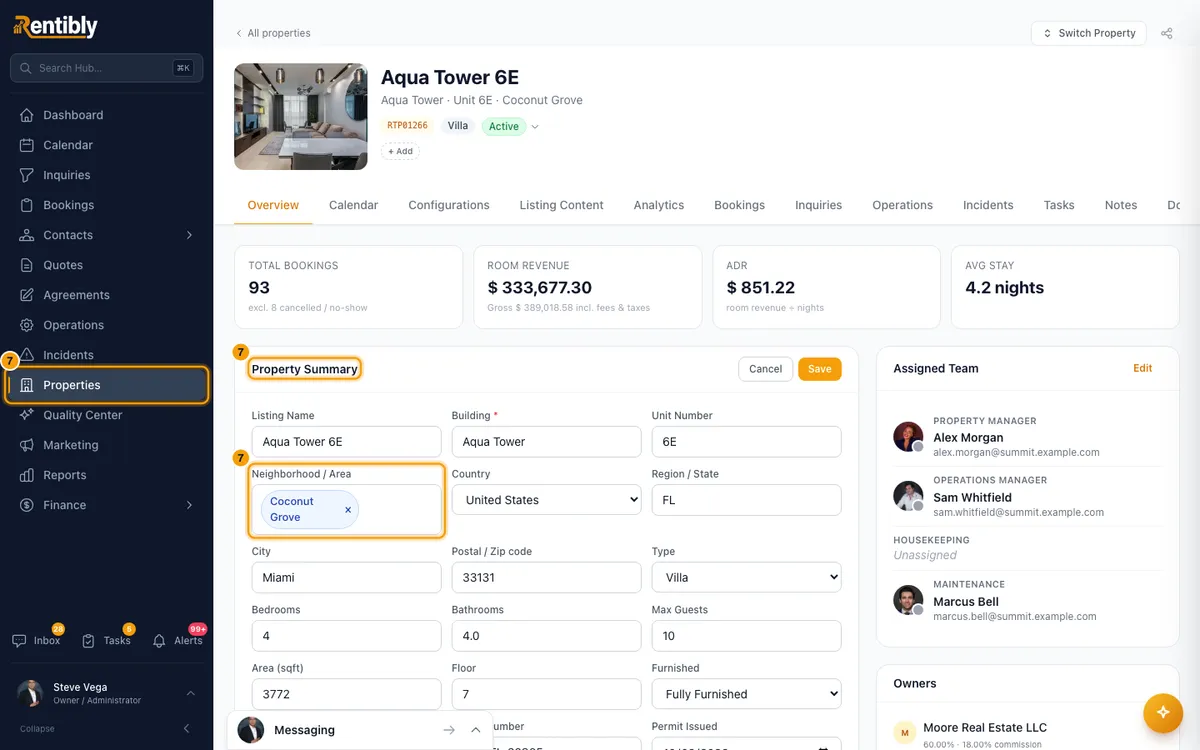The image size is (1200, 750).
Task: Collapse the sidebar with the chevron
Action: point(186,728)
